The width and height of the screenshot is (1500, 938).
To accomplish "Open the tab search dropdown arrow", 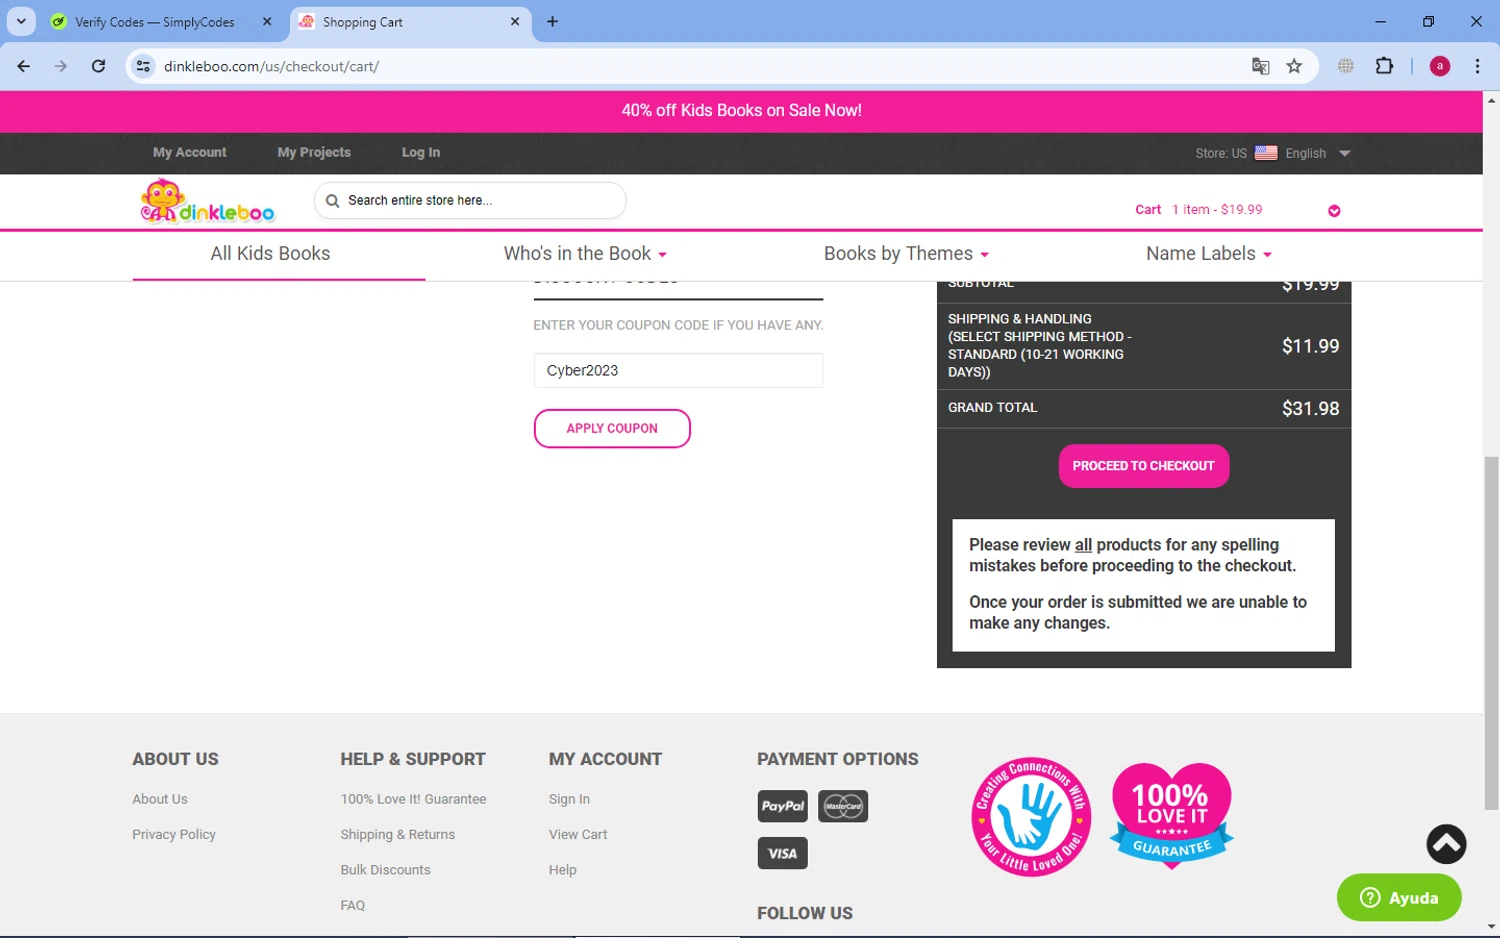I will tap(21, 21).
